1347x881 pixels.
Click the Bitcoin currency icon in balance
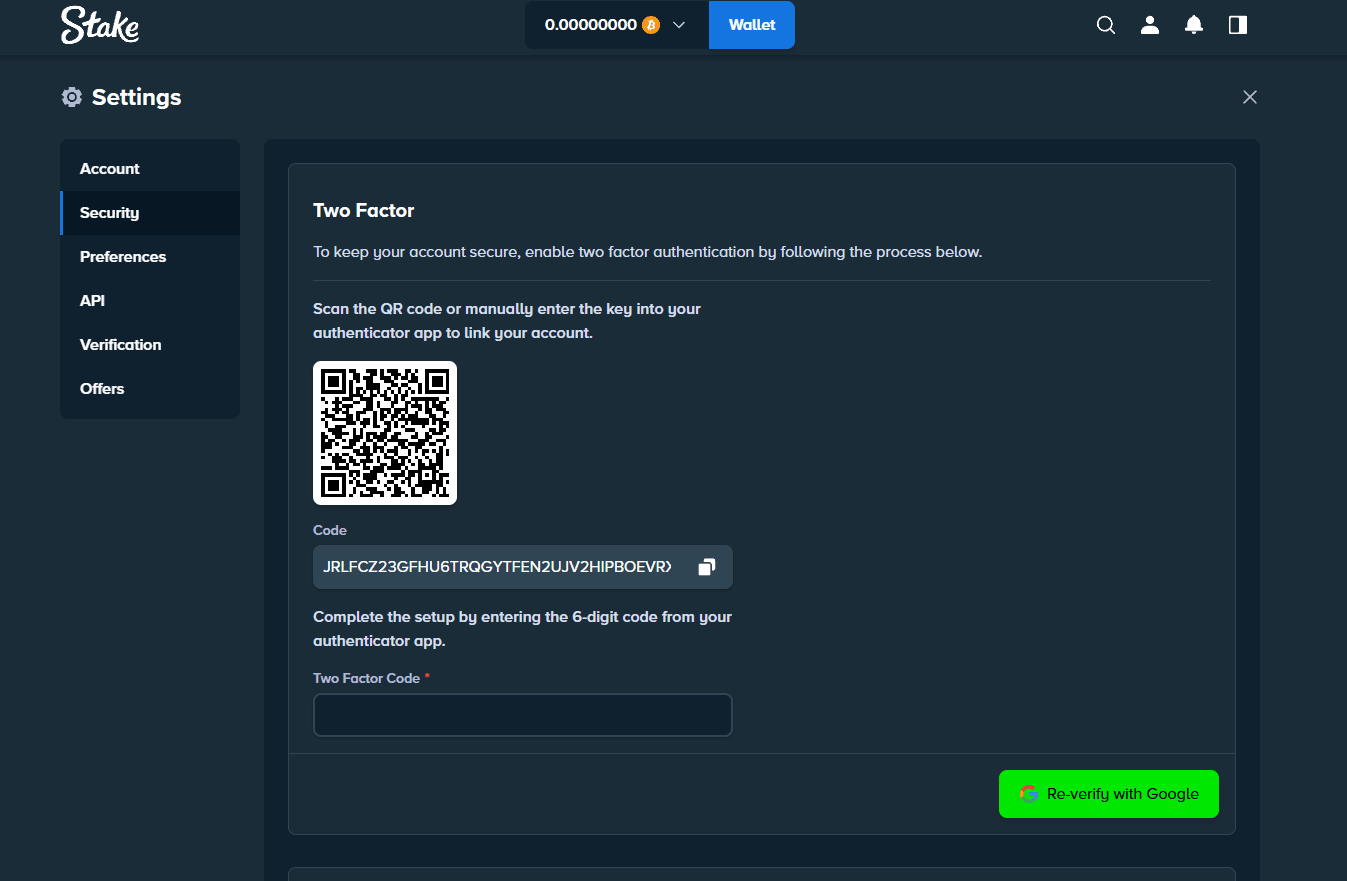(650, 24)
